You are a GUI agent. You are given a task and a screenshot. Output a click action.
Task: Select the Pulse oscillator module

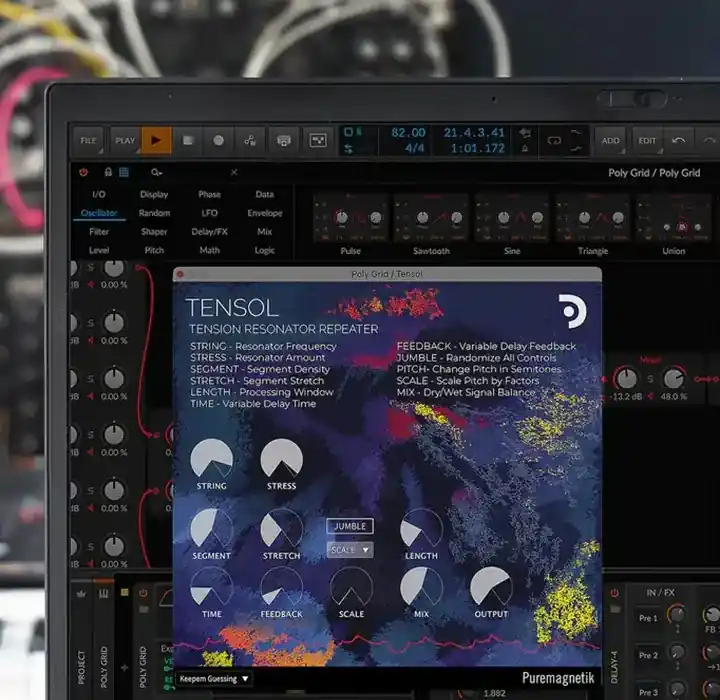351,224
